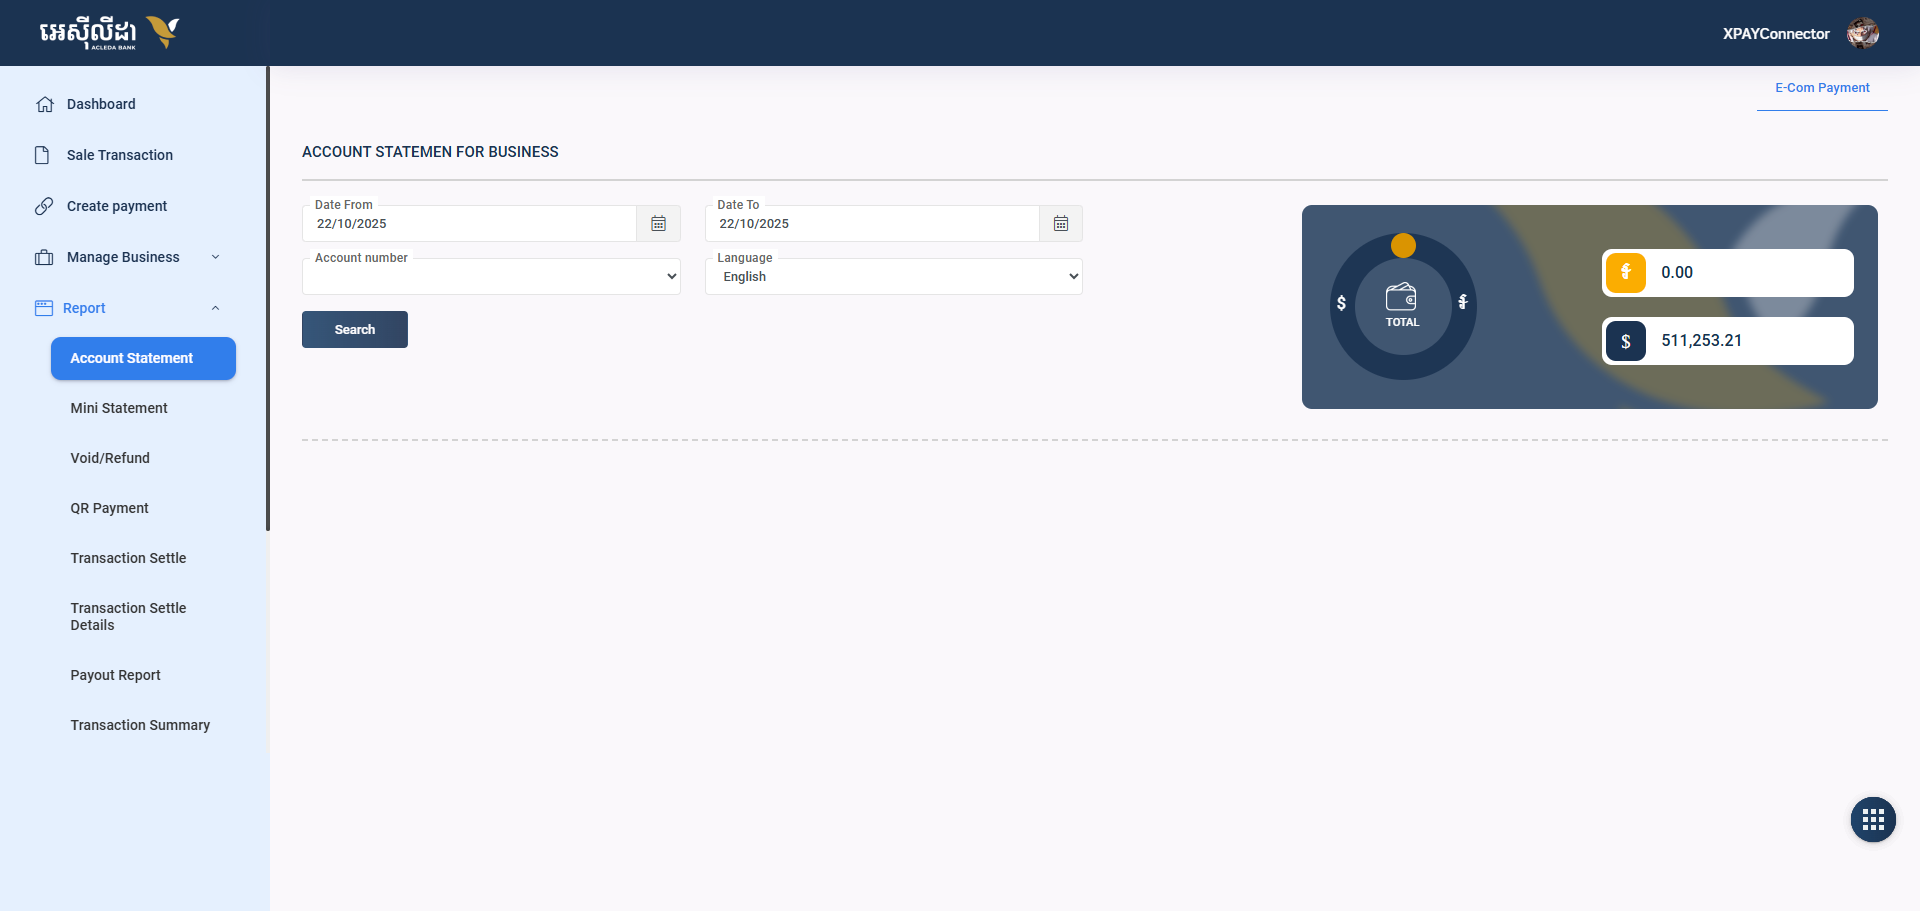Viewport: 1920px width, 911px height.
Task: Open the floating apps grid button
Action: pyautogui.click(x=1873, y=820)
